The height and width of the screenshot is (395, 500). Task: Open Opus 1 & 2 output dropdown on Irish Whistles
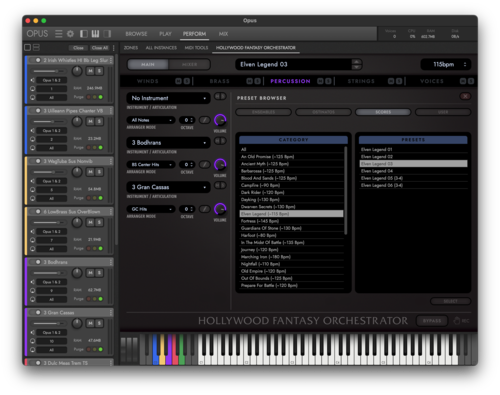(52, 80)
